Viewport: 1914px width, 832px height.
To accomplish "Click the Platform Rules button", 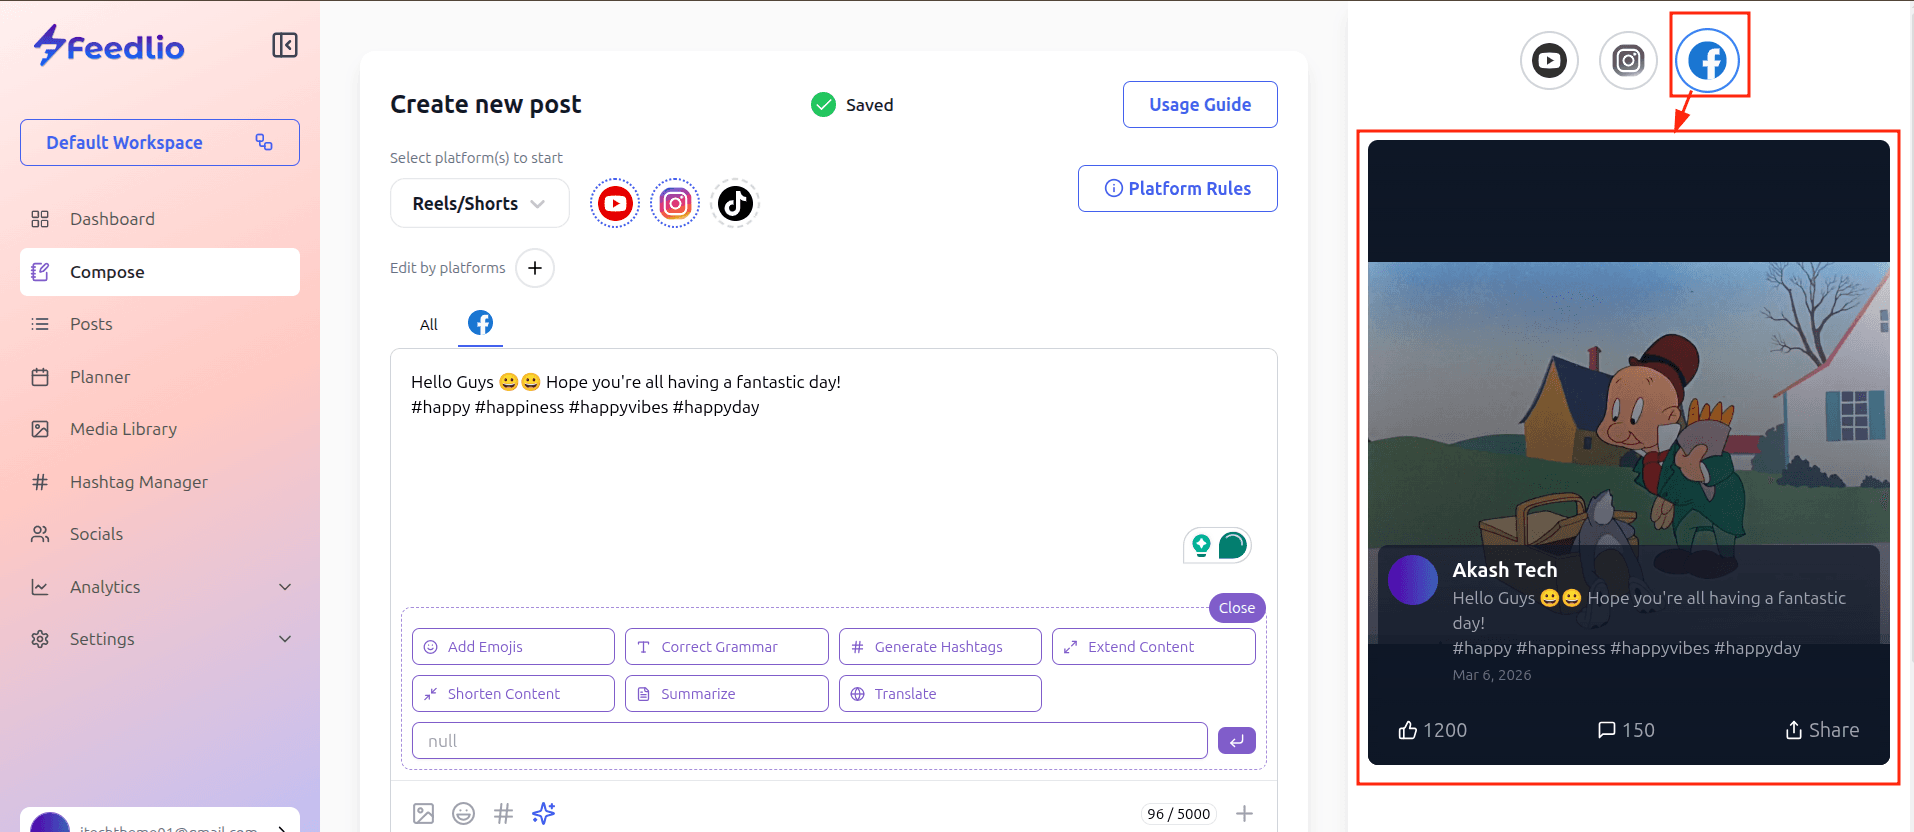I will point(1177,189).
